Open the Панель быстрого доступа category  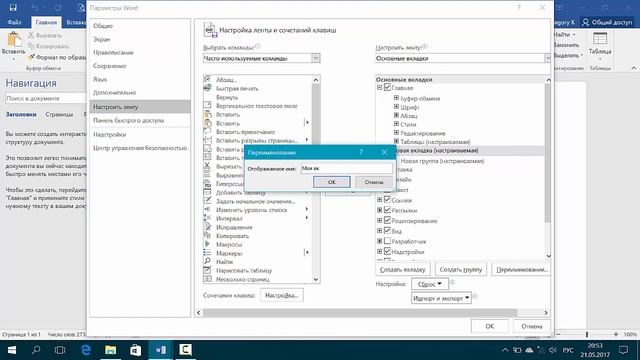point(129,120)
